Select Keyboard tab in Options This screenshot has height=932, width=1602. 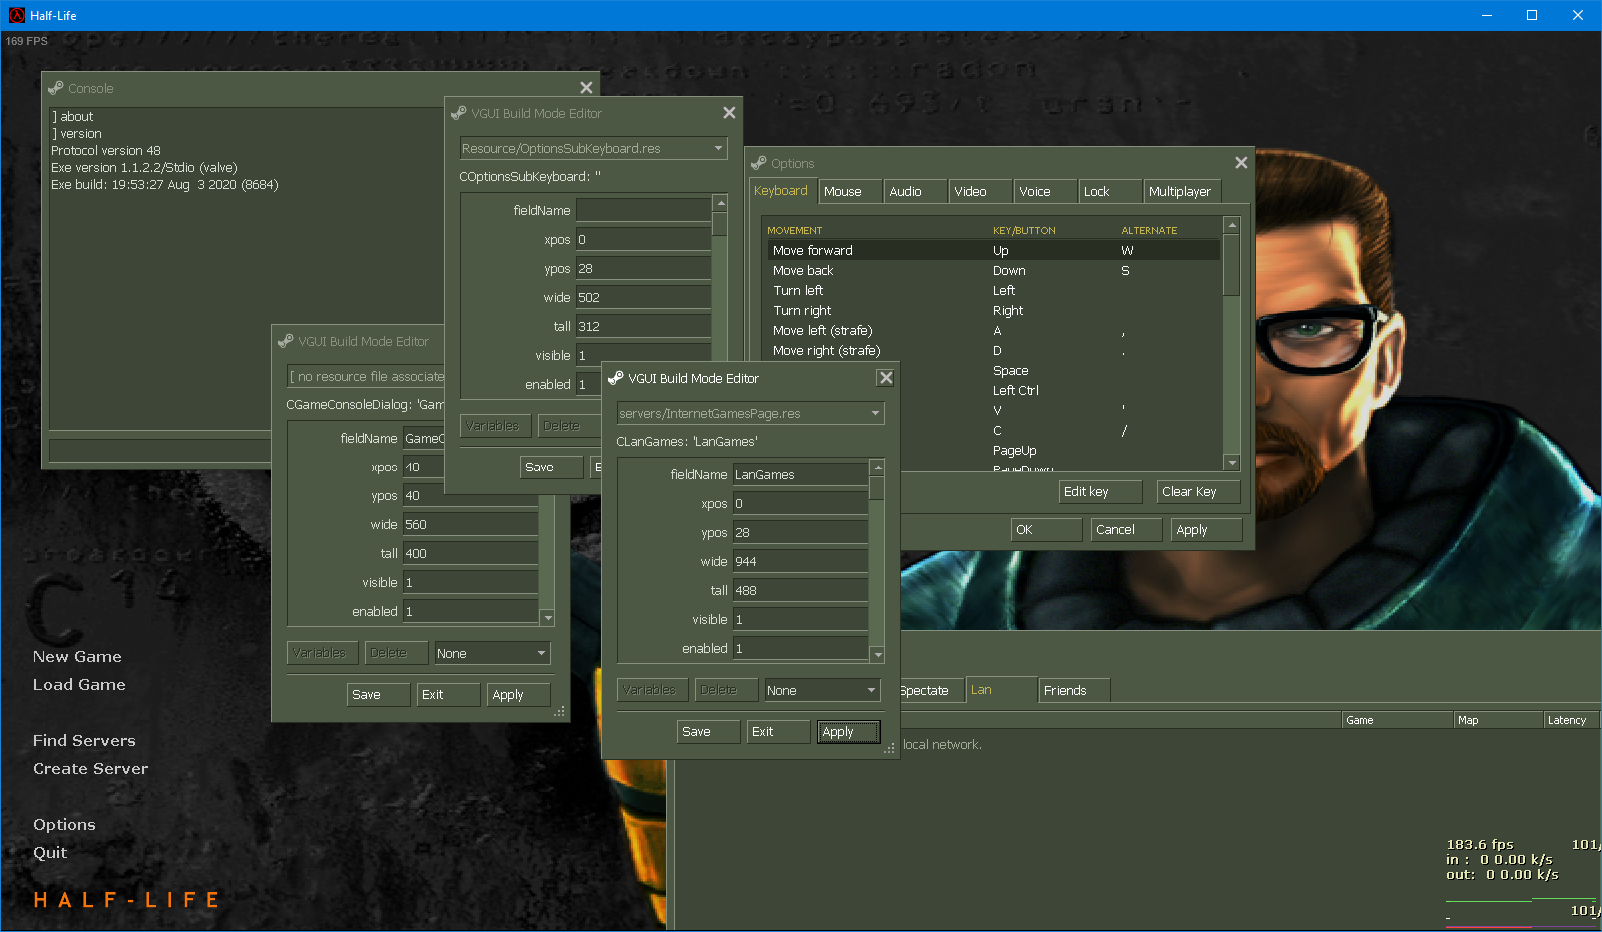(782, 191)
